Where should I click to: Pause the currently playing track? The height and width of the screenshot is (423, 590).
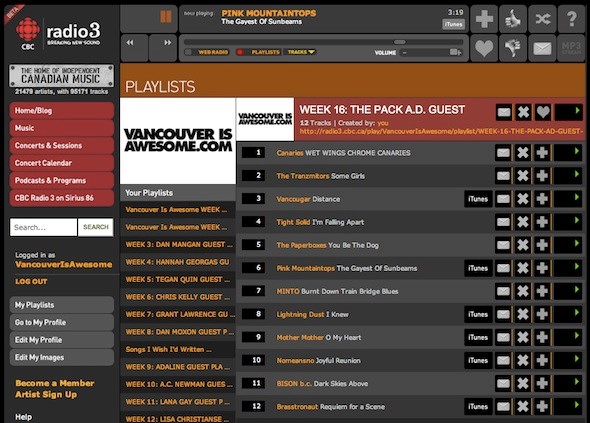(166, 17)
